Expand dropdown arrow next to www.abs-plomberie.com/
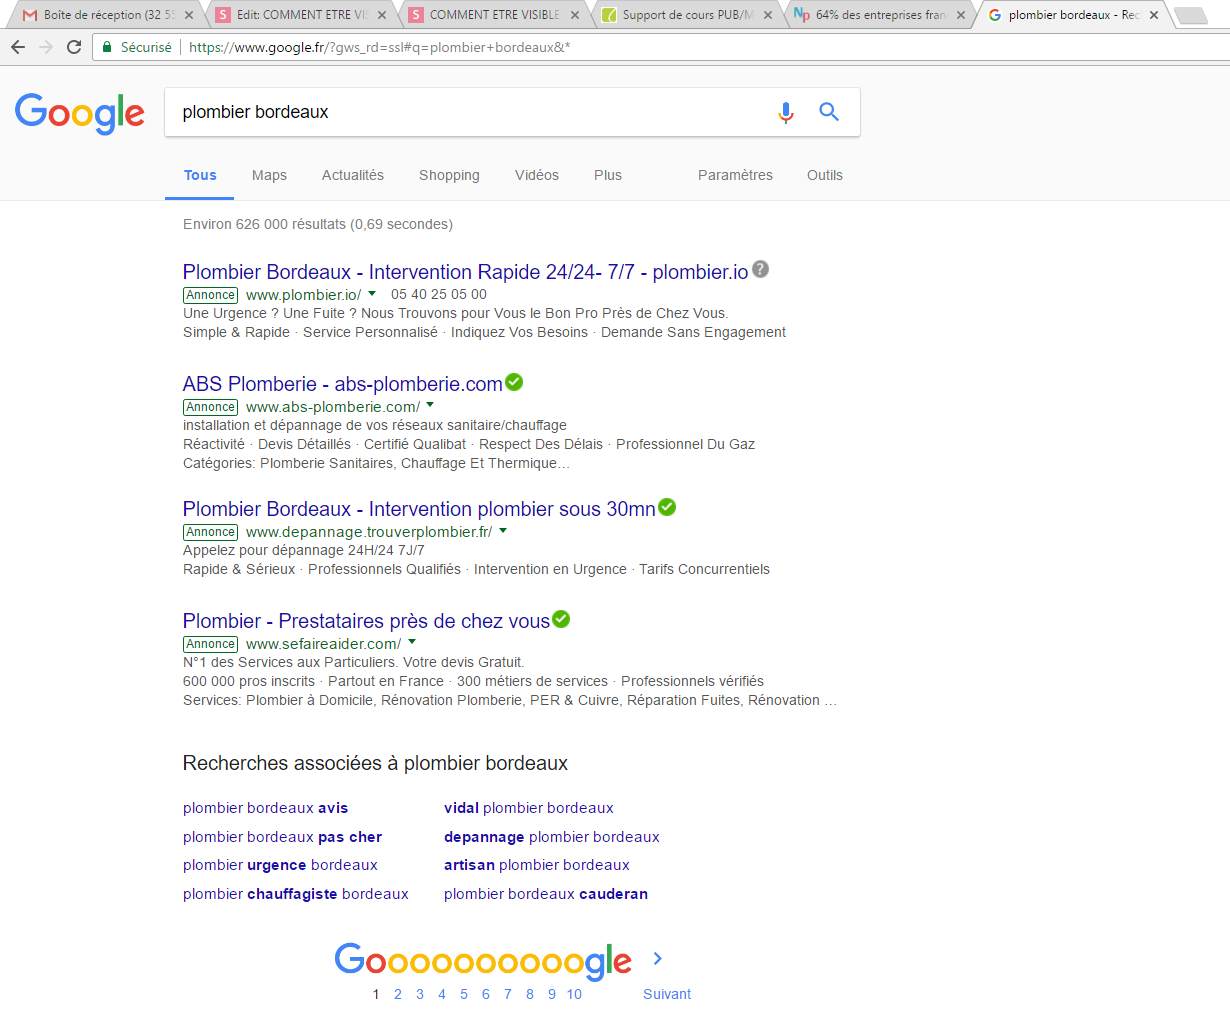Viewport: 1230px width, 1018px height. click(x=430, y=406)
